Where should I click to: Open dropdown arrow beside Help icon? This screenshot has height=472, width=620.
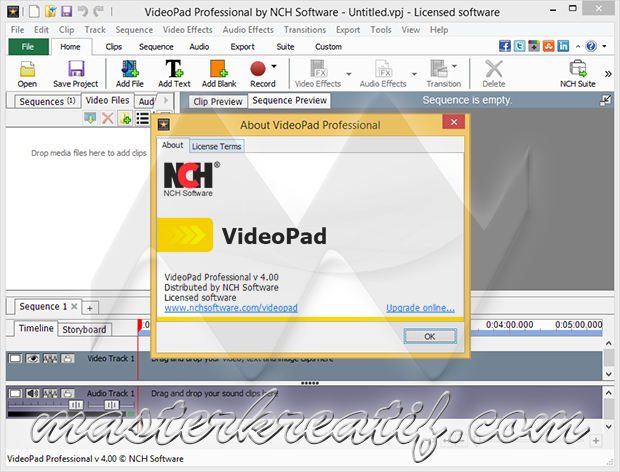coord(604,46)
